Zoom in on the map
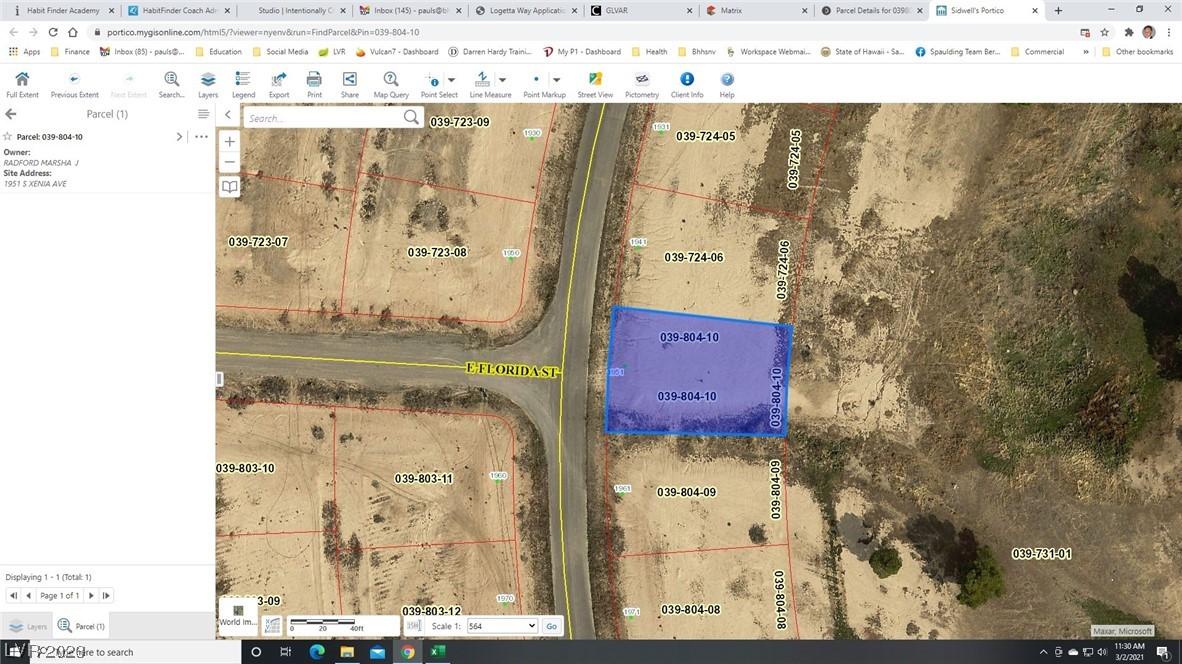The width and height of the screenshot is (1182, 664). pyautogui.click(x=230, y=142)
